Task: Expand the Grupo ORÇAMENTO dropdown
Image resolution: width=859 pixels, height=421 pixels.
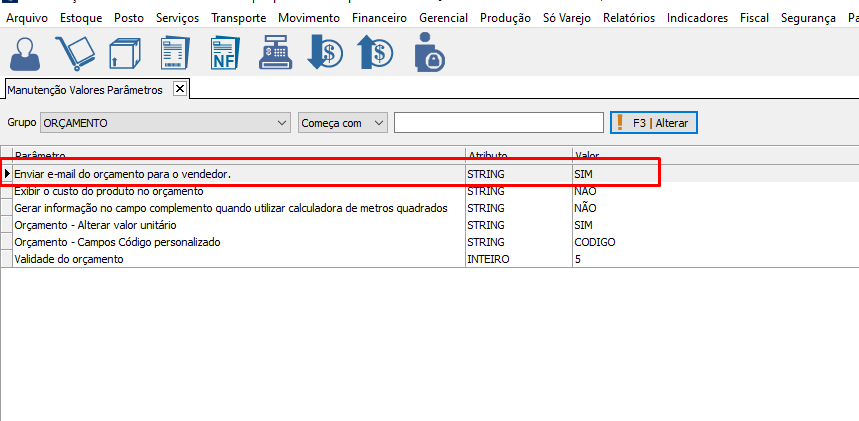Action: point(280,123)
